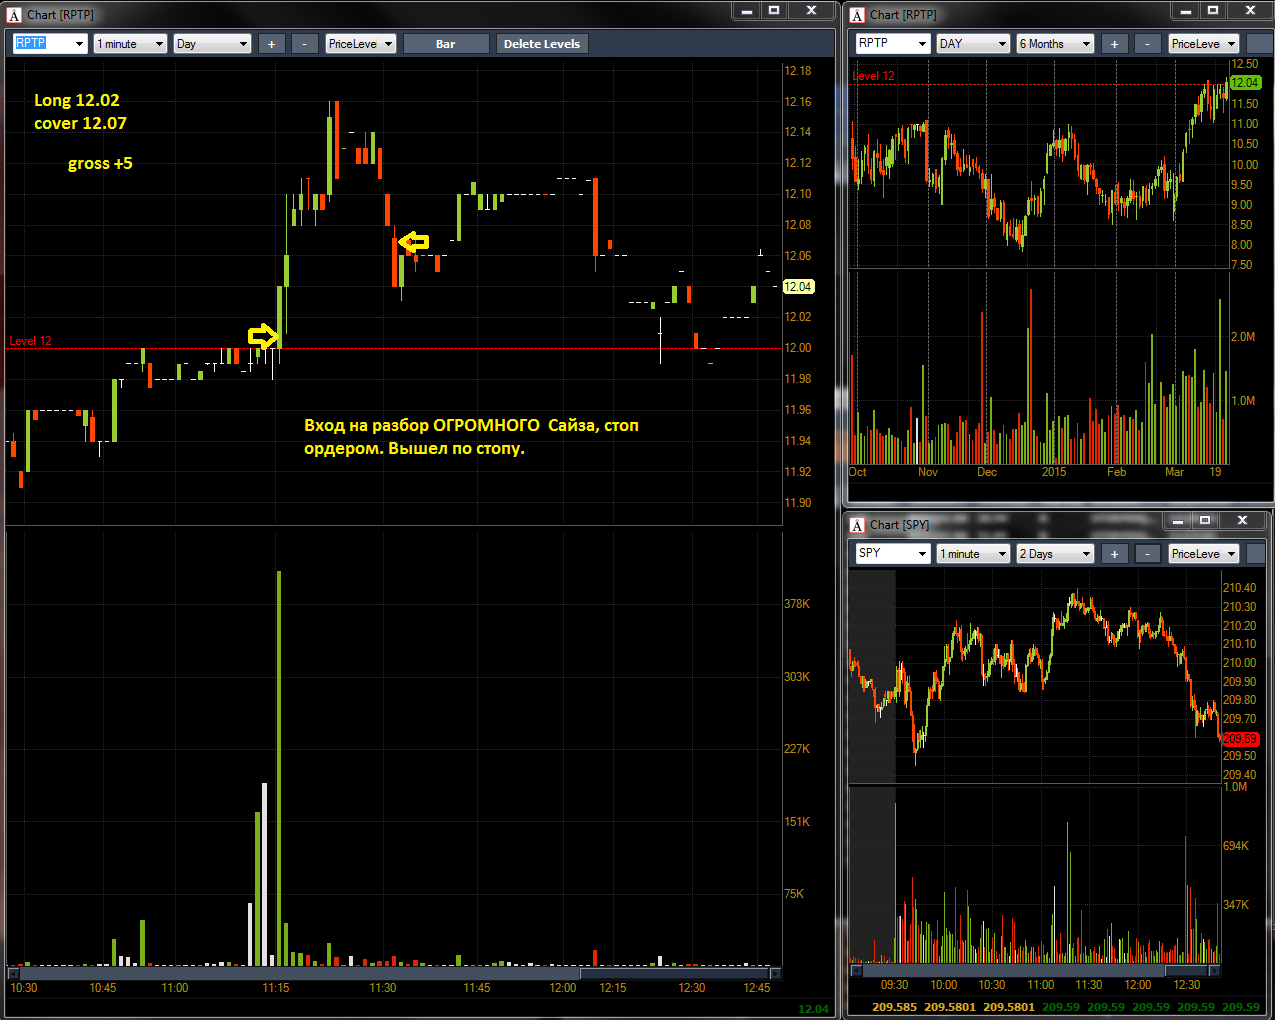Click the Bar chart type button
The image size is (1275, 1020).
446,44
